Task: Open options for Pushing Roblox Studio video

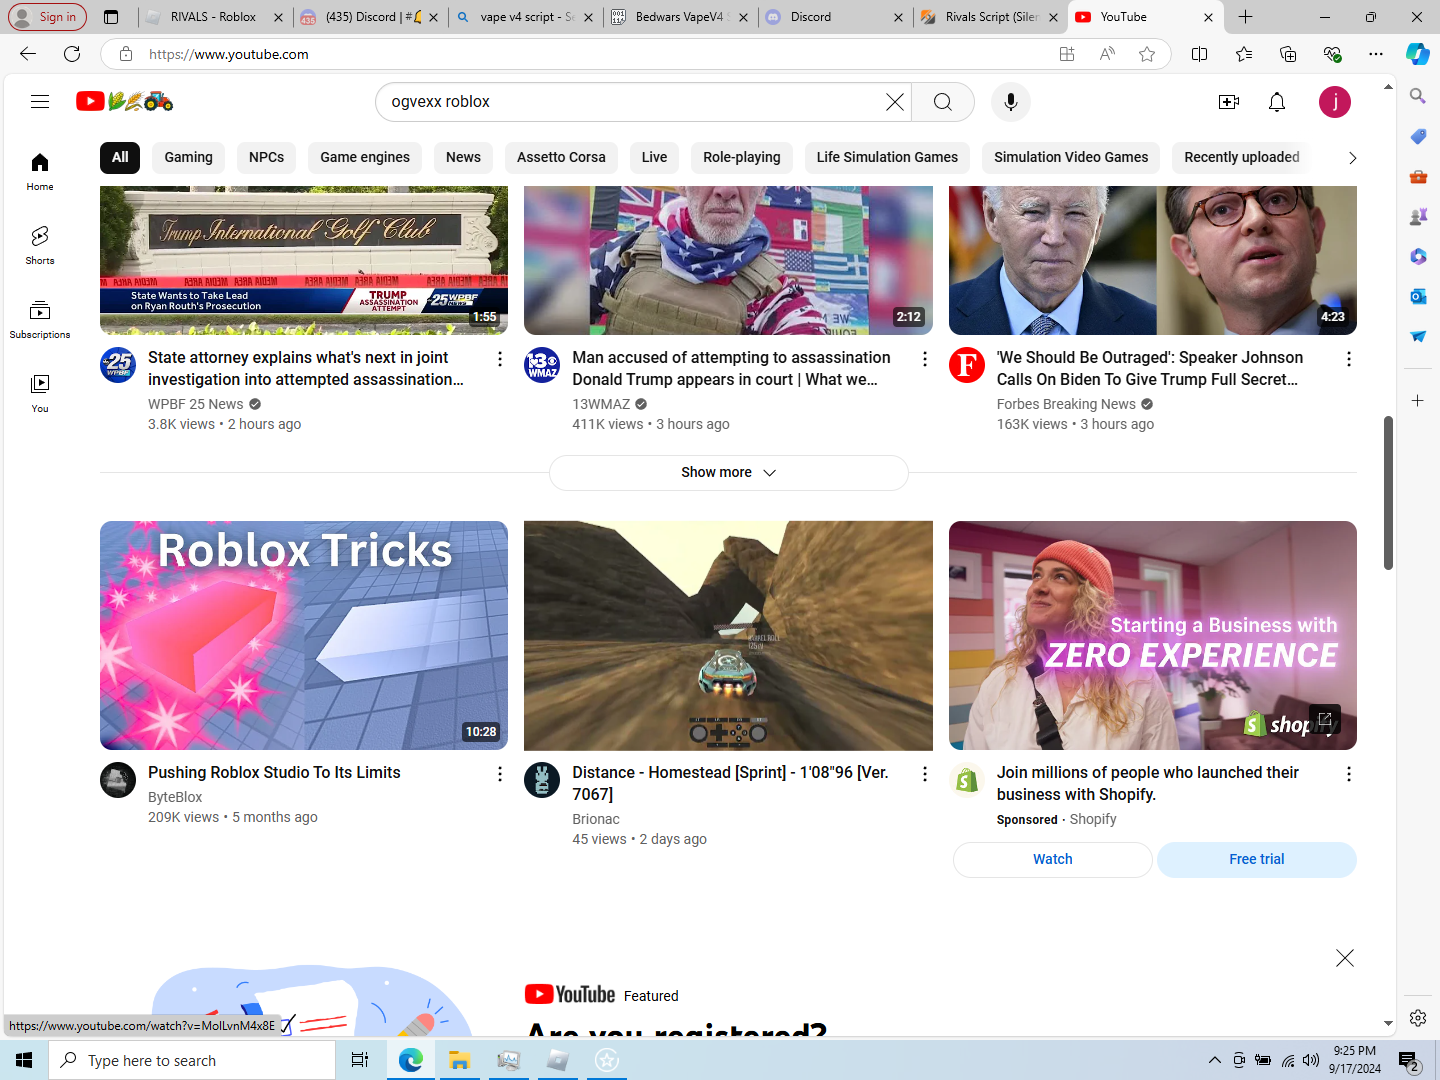Action: (500, 773)
